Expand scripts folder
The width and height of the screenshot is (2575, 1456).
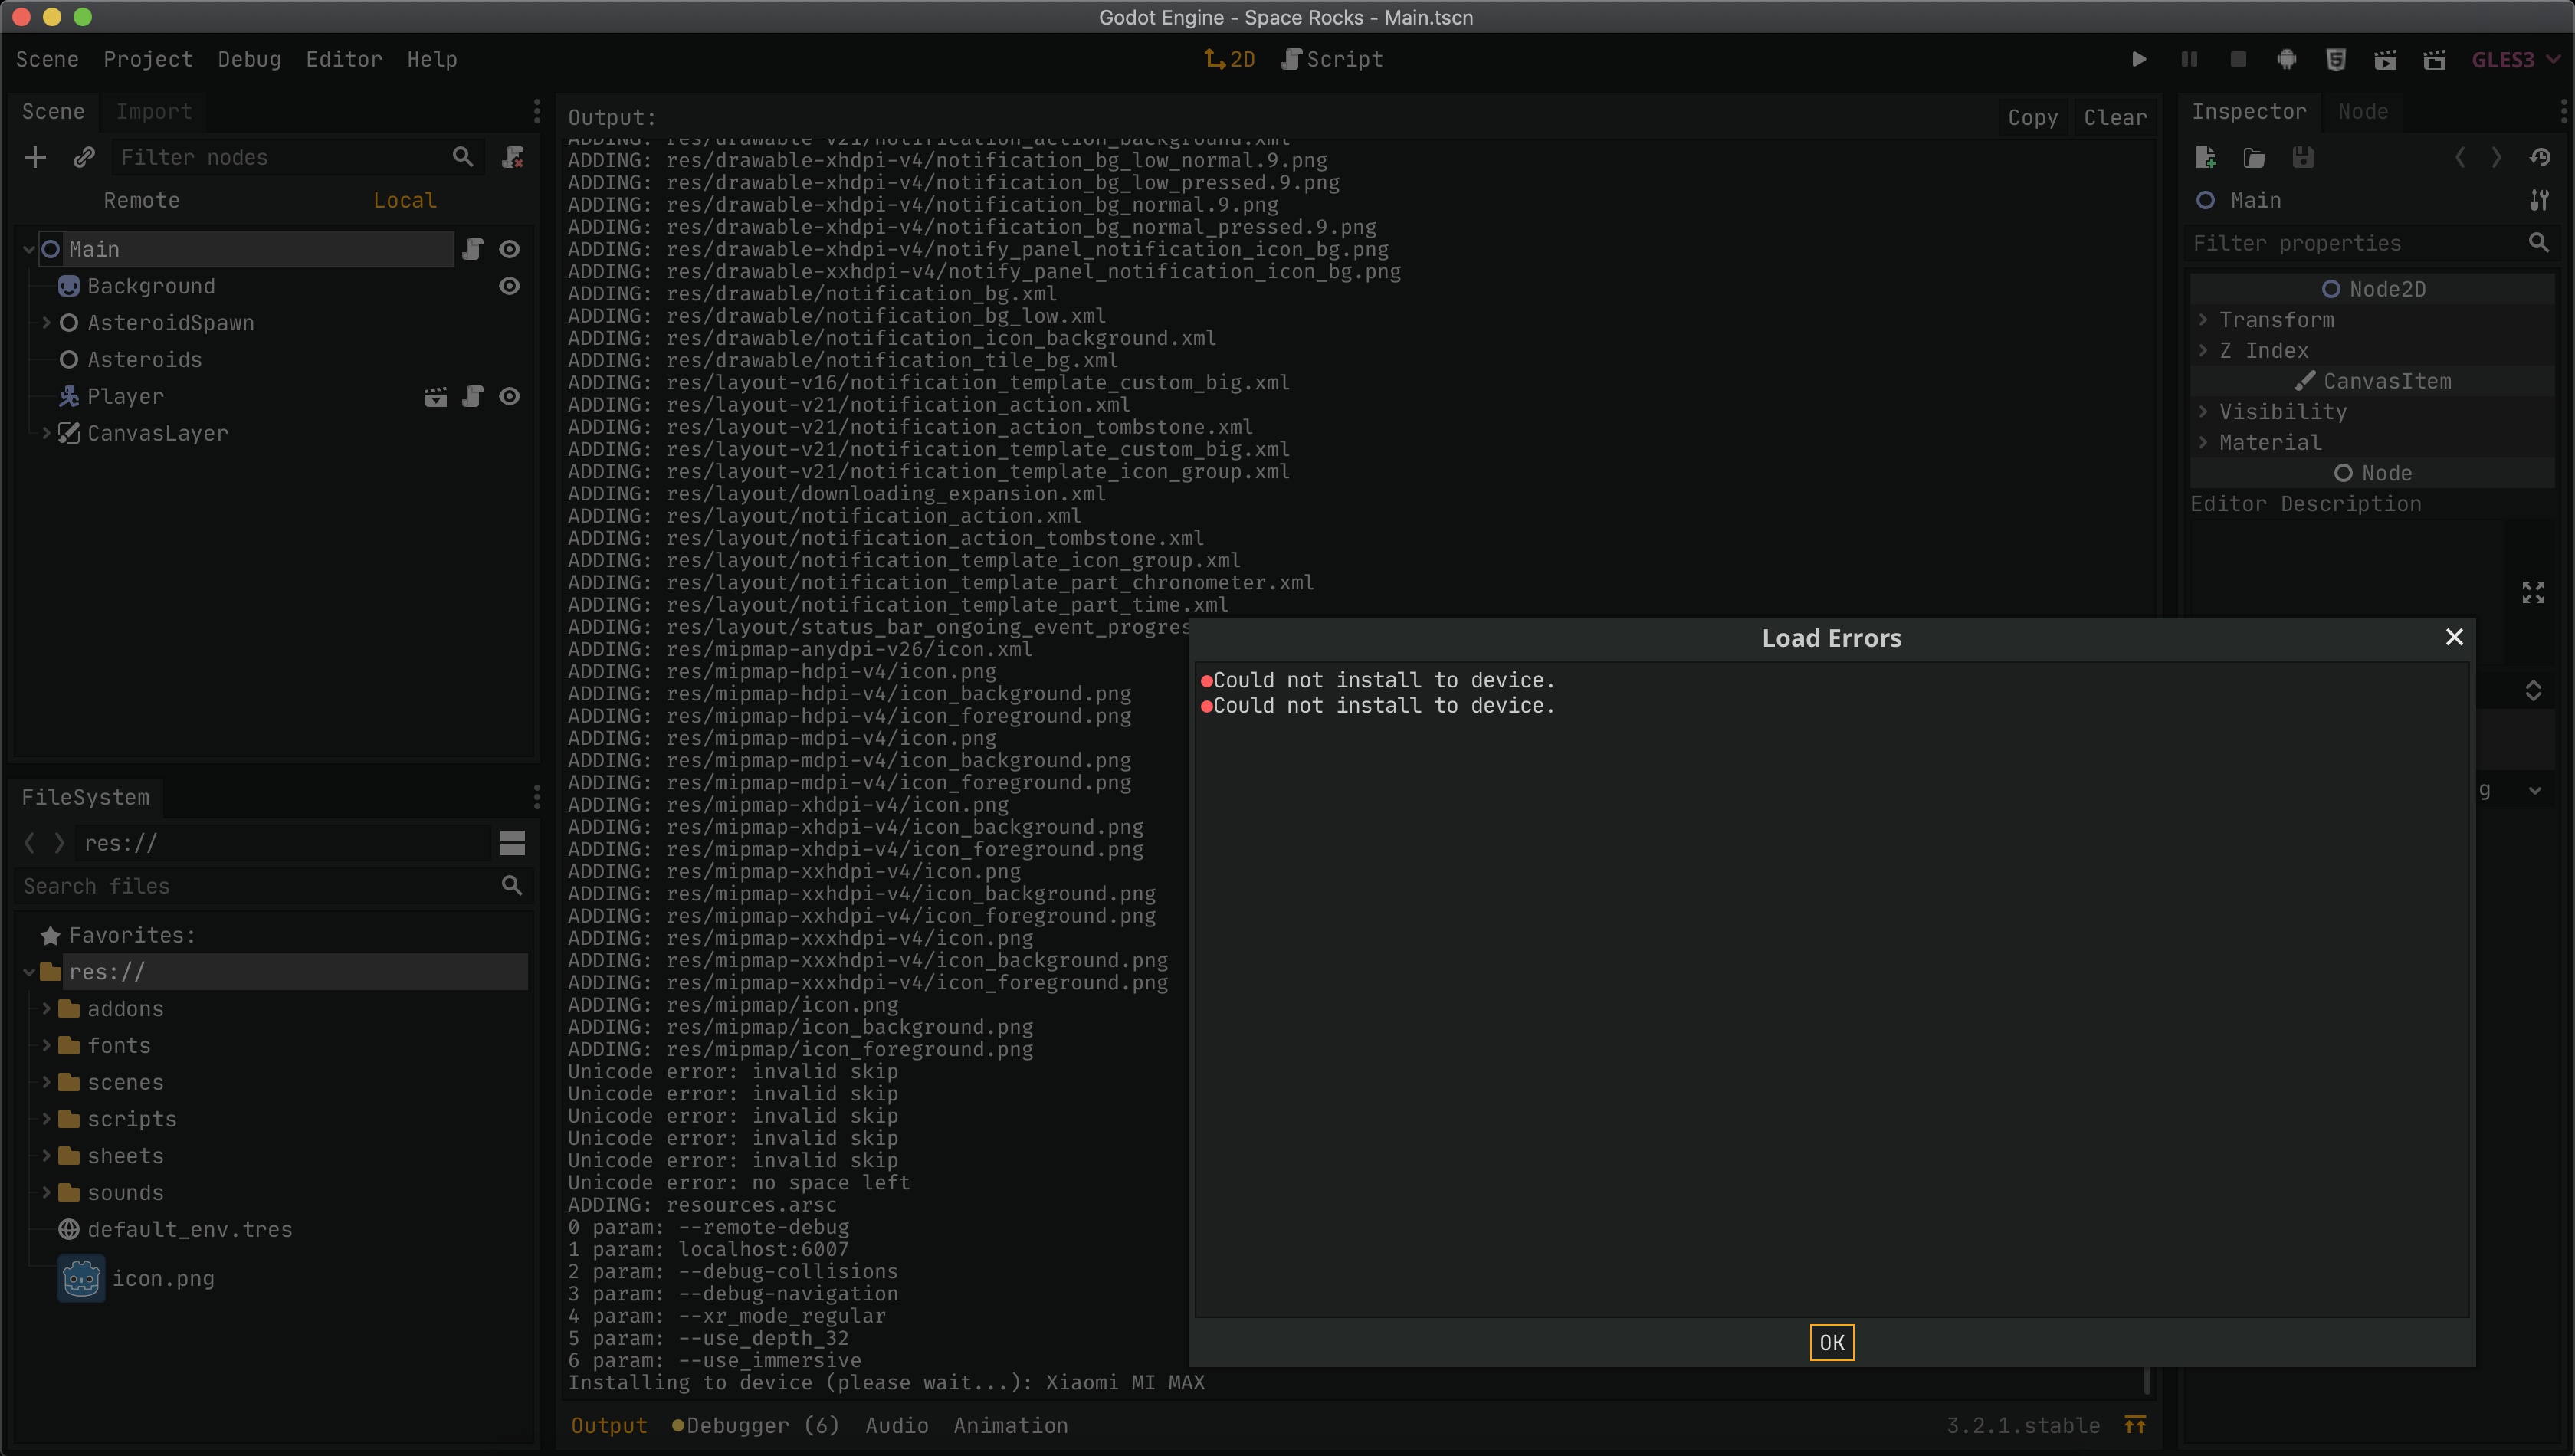click(x=46, y=1119)
